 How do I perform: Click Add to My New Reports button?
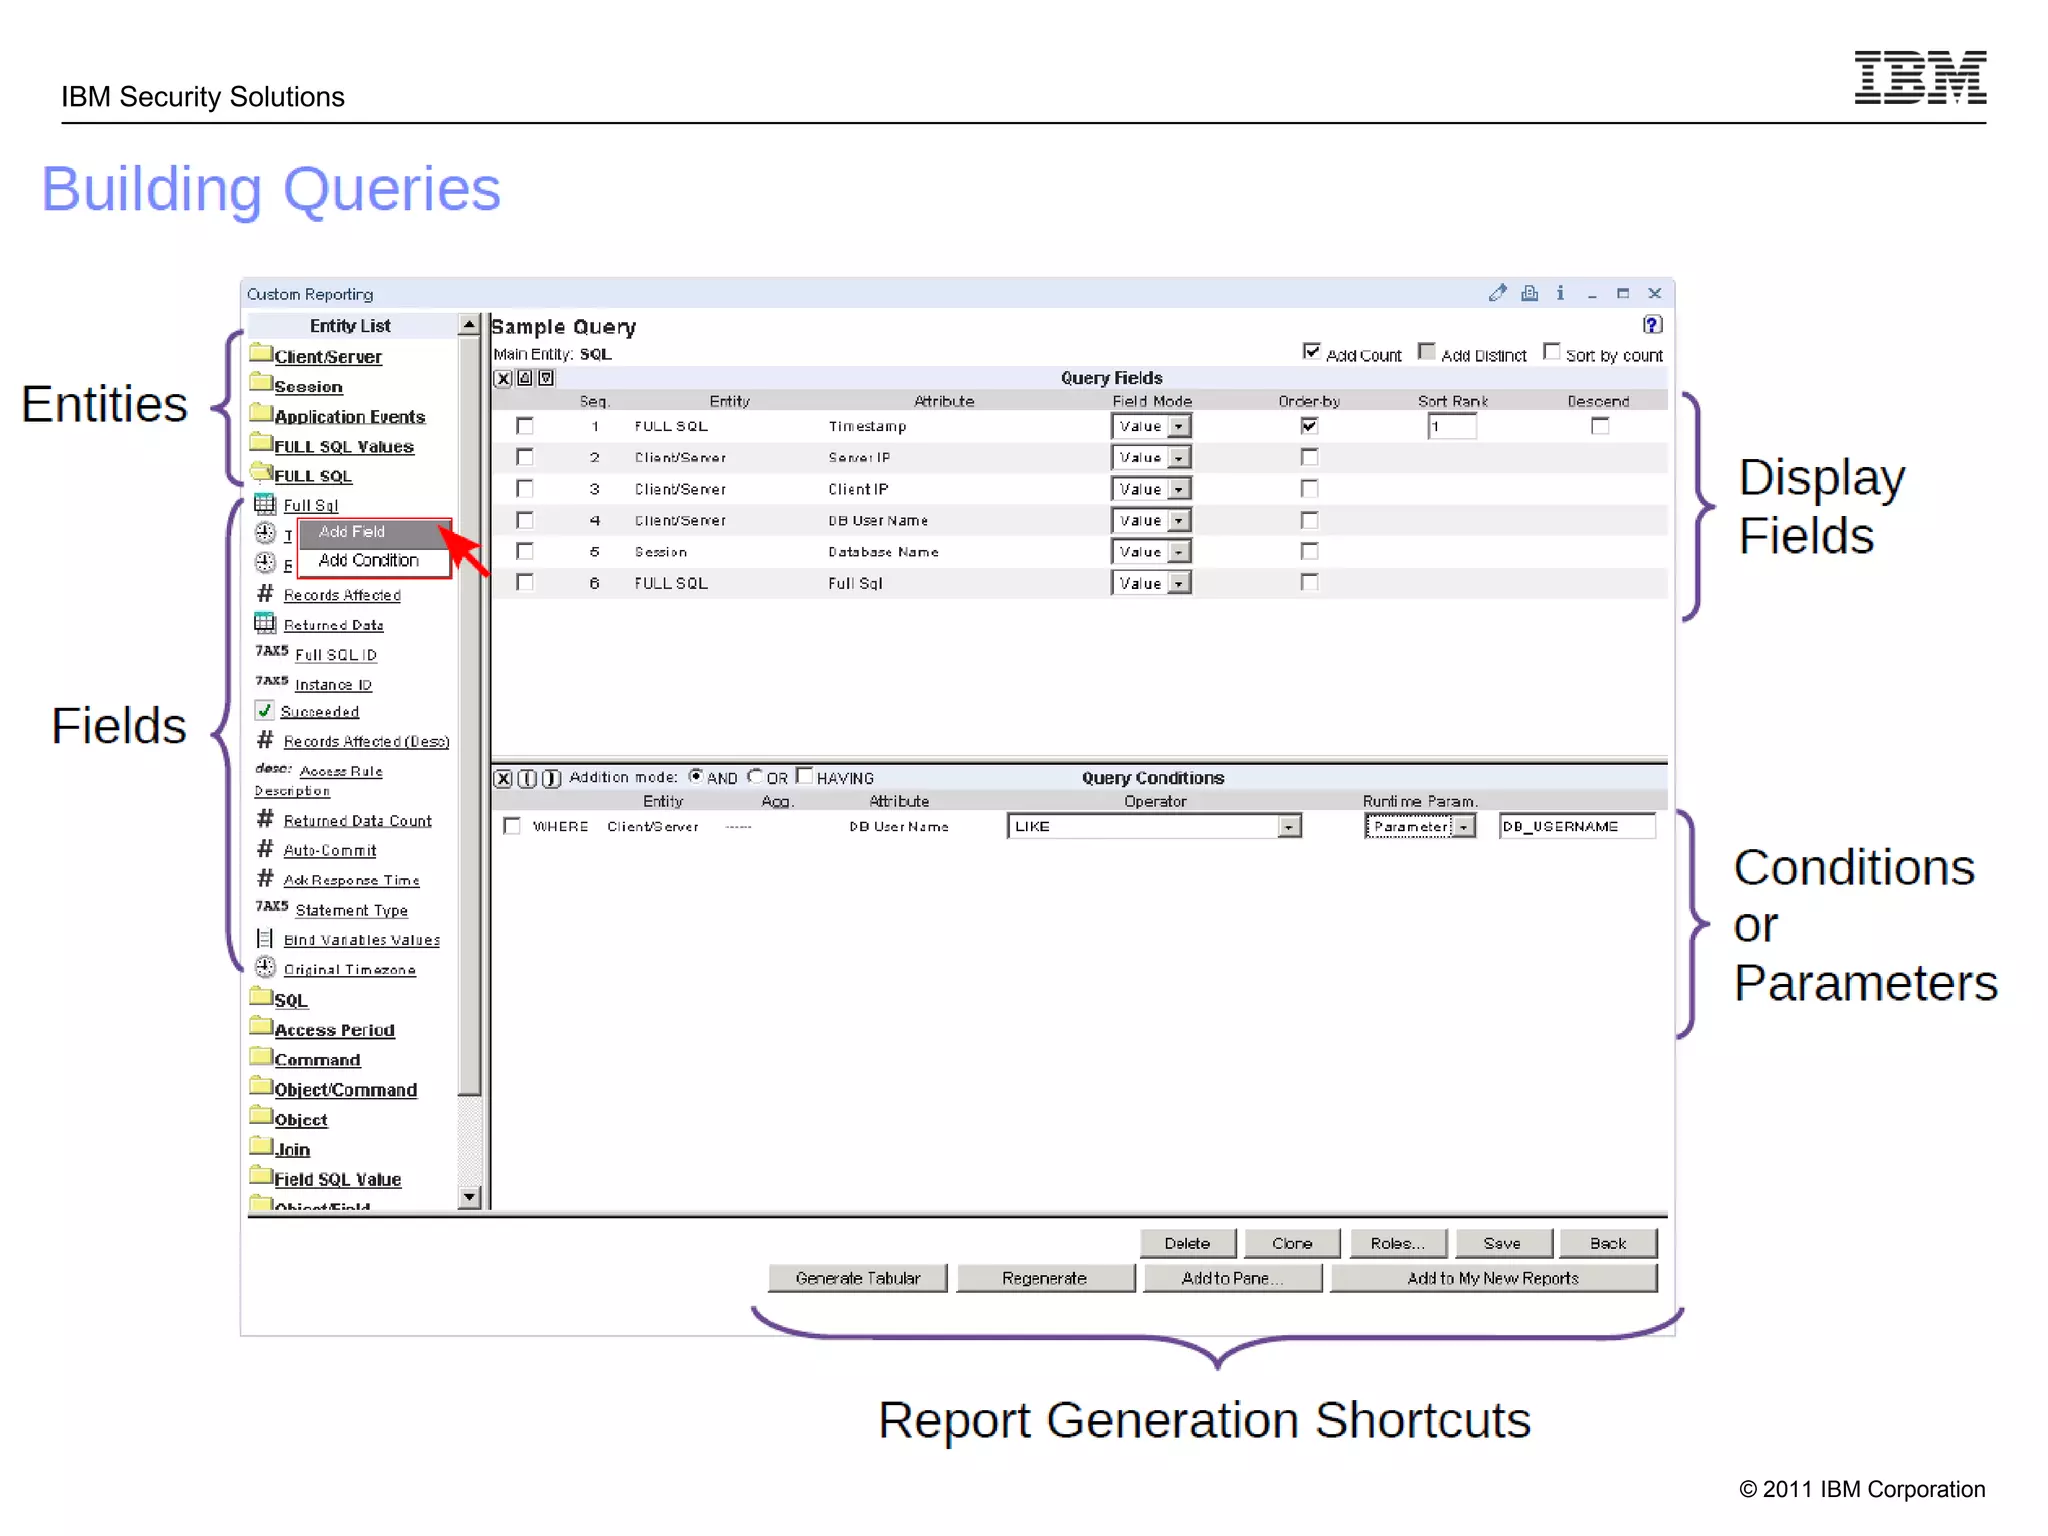point(1493,1278)
